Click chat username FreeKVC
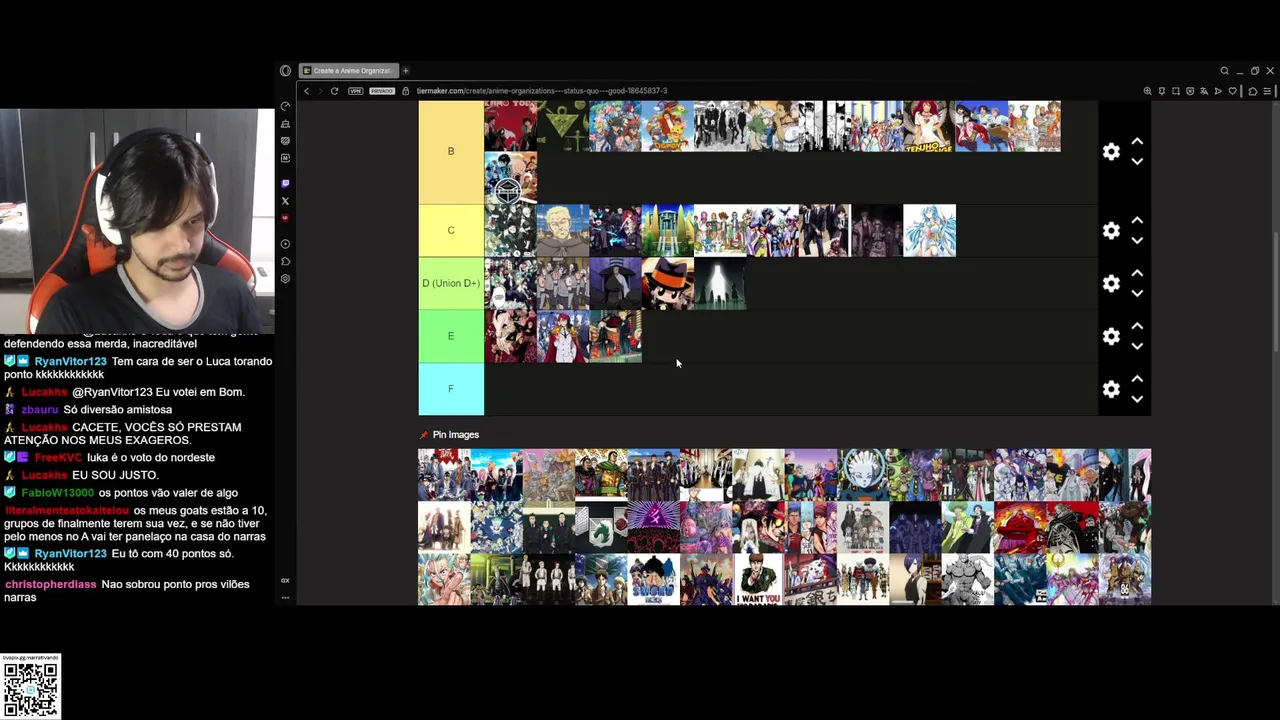 click(58, 458)
